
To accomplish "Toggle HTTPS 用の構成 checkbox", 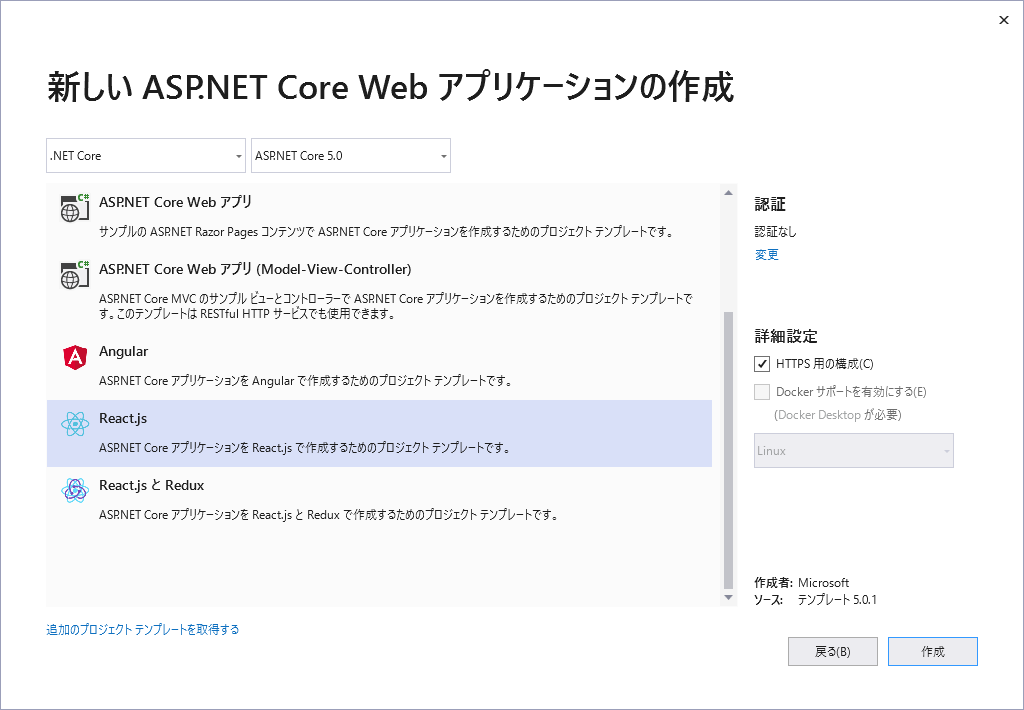I will click(x=761, y=364).
